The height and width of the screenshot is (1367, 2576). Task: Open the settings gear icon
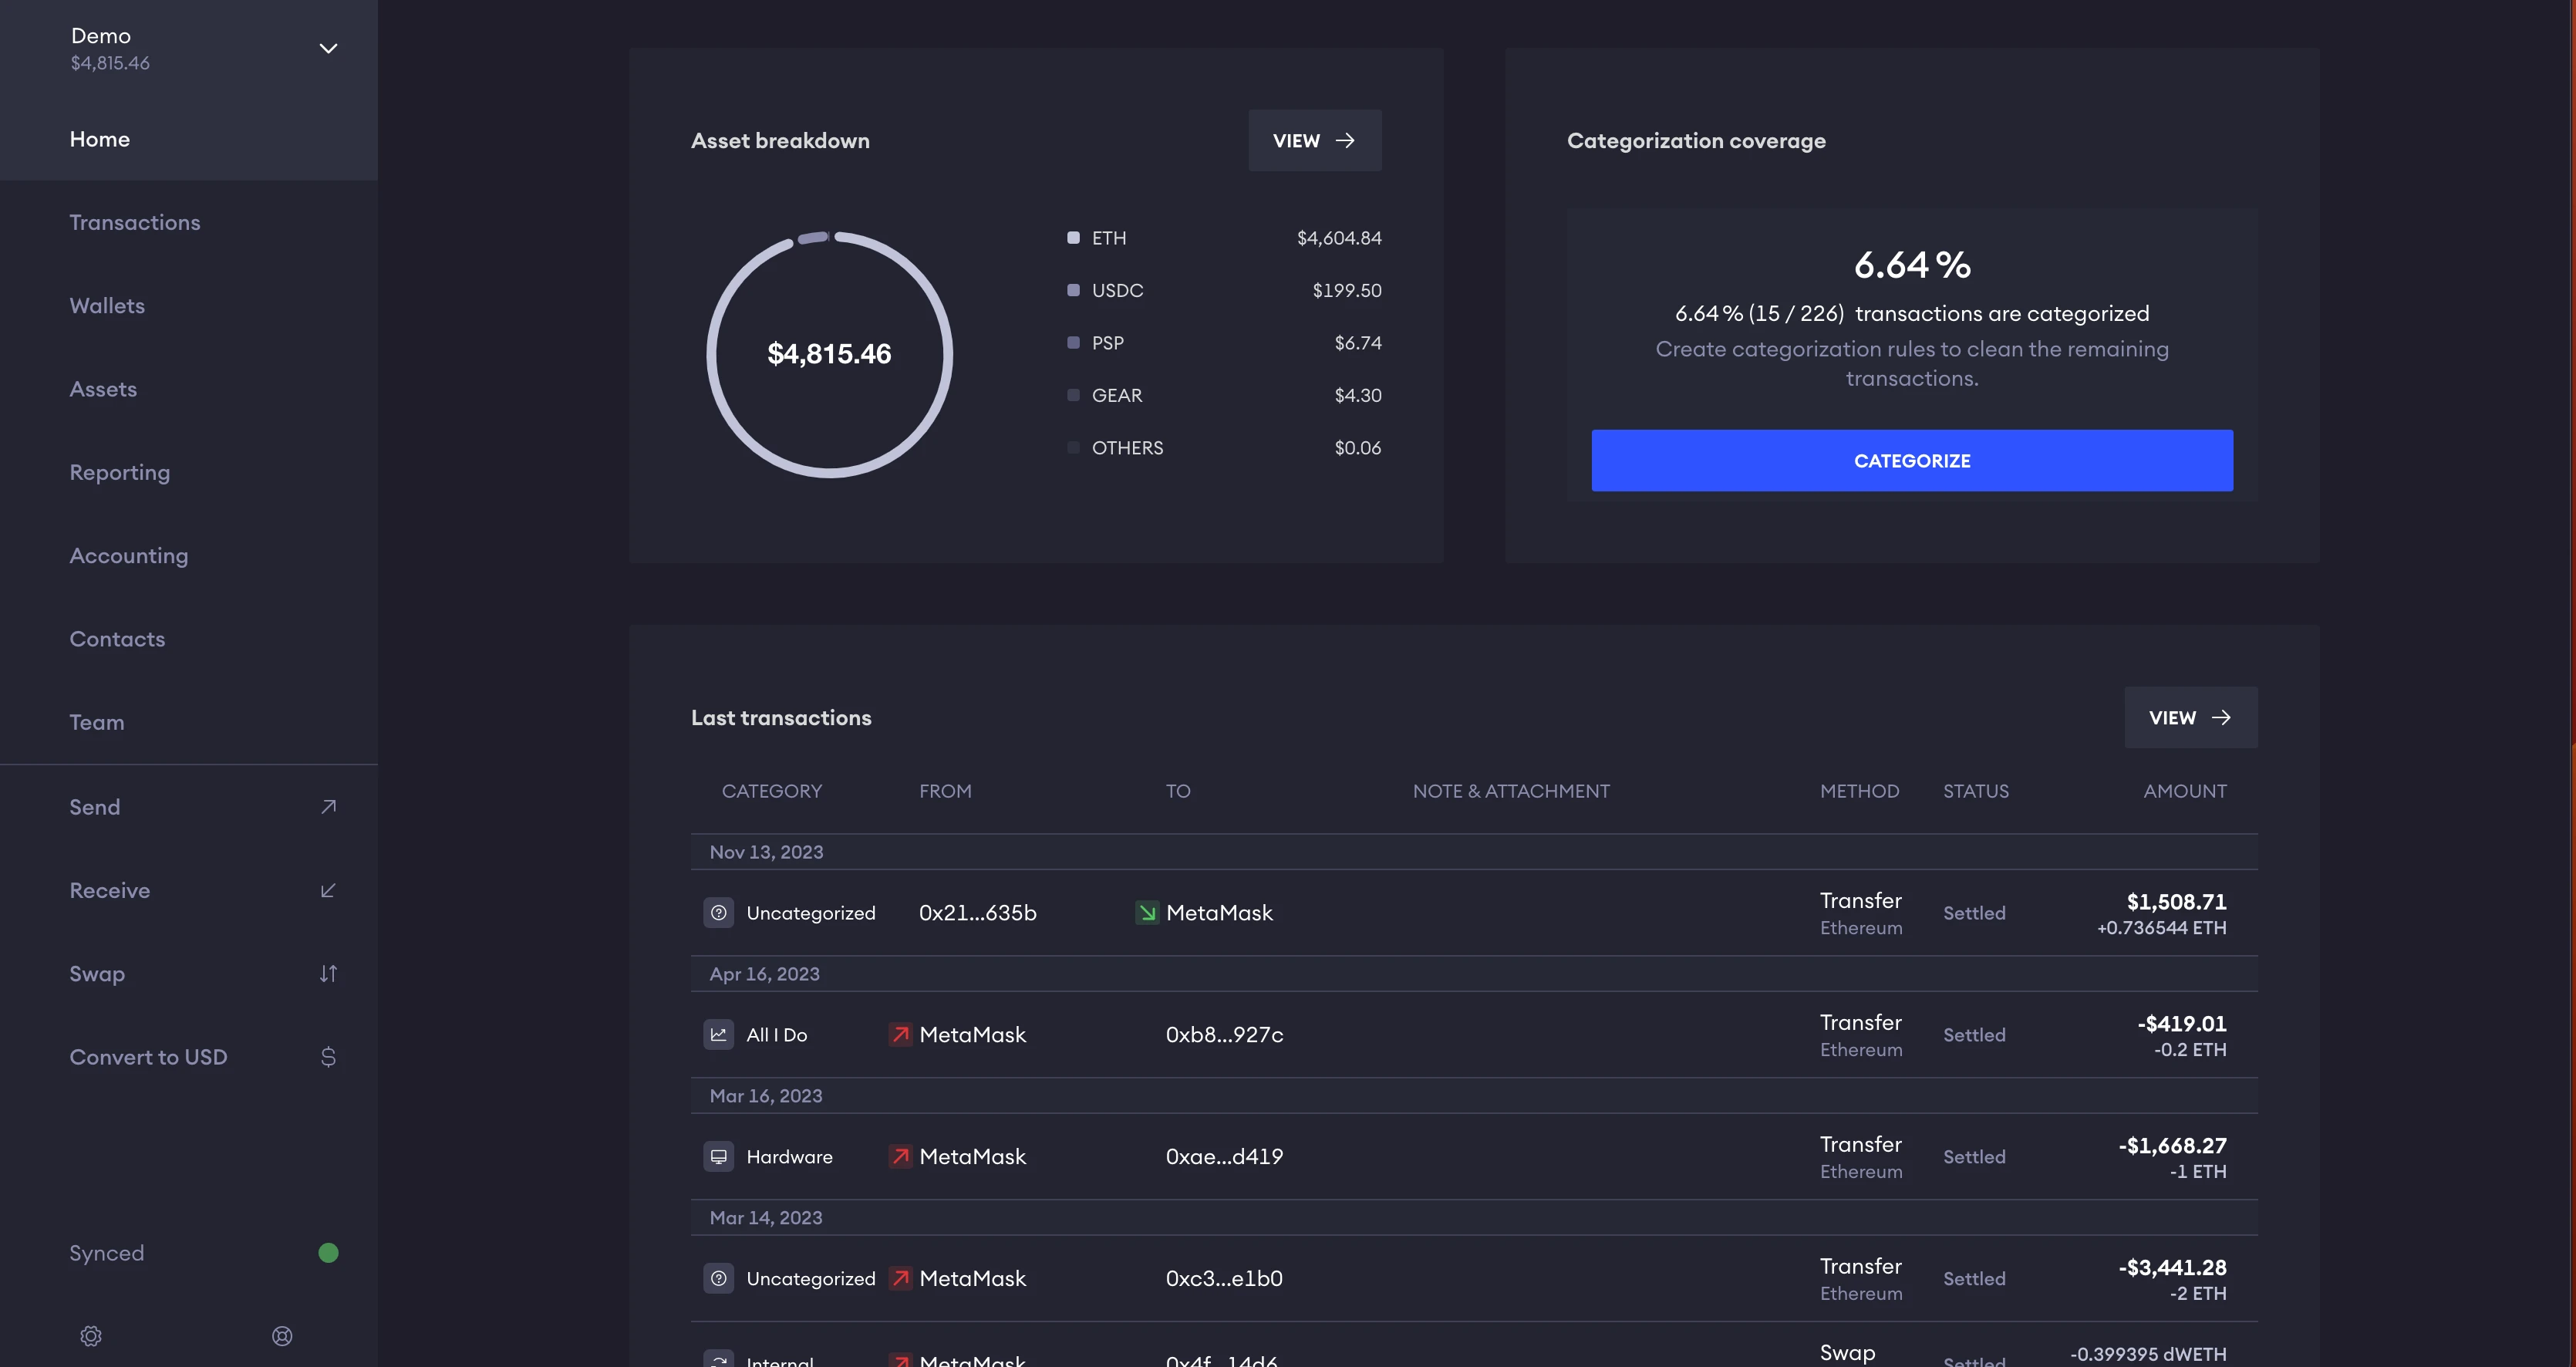[x=91, y=1336]
